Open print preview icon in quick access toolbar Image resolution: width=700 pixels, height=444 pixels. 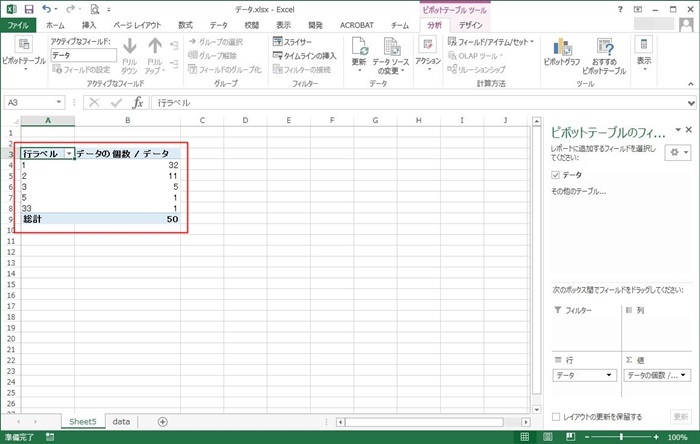[95, 9]
